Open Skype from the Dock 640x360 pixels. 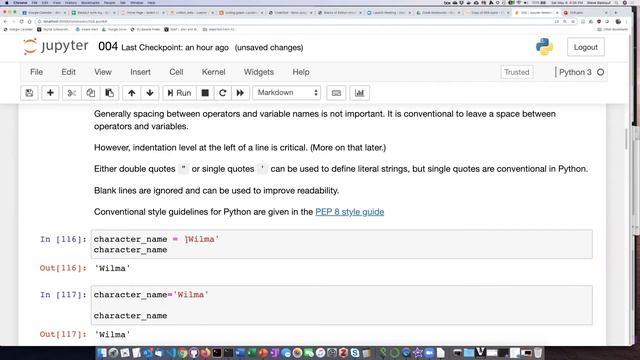(x=355, y=353)
